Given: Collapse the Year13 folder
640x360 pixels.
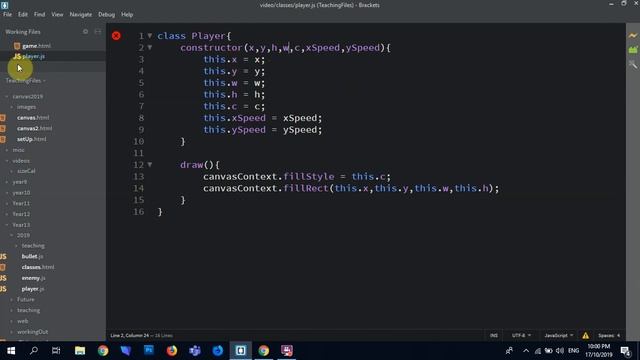Looking at the screenshot, I should point(7,225).
